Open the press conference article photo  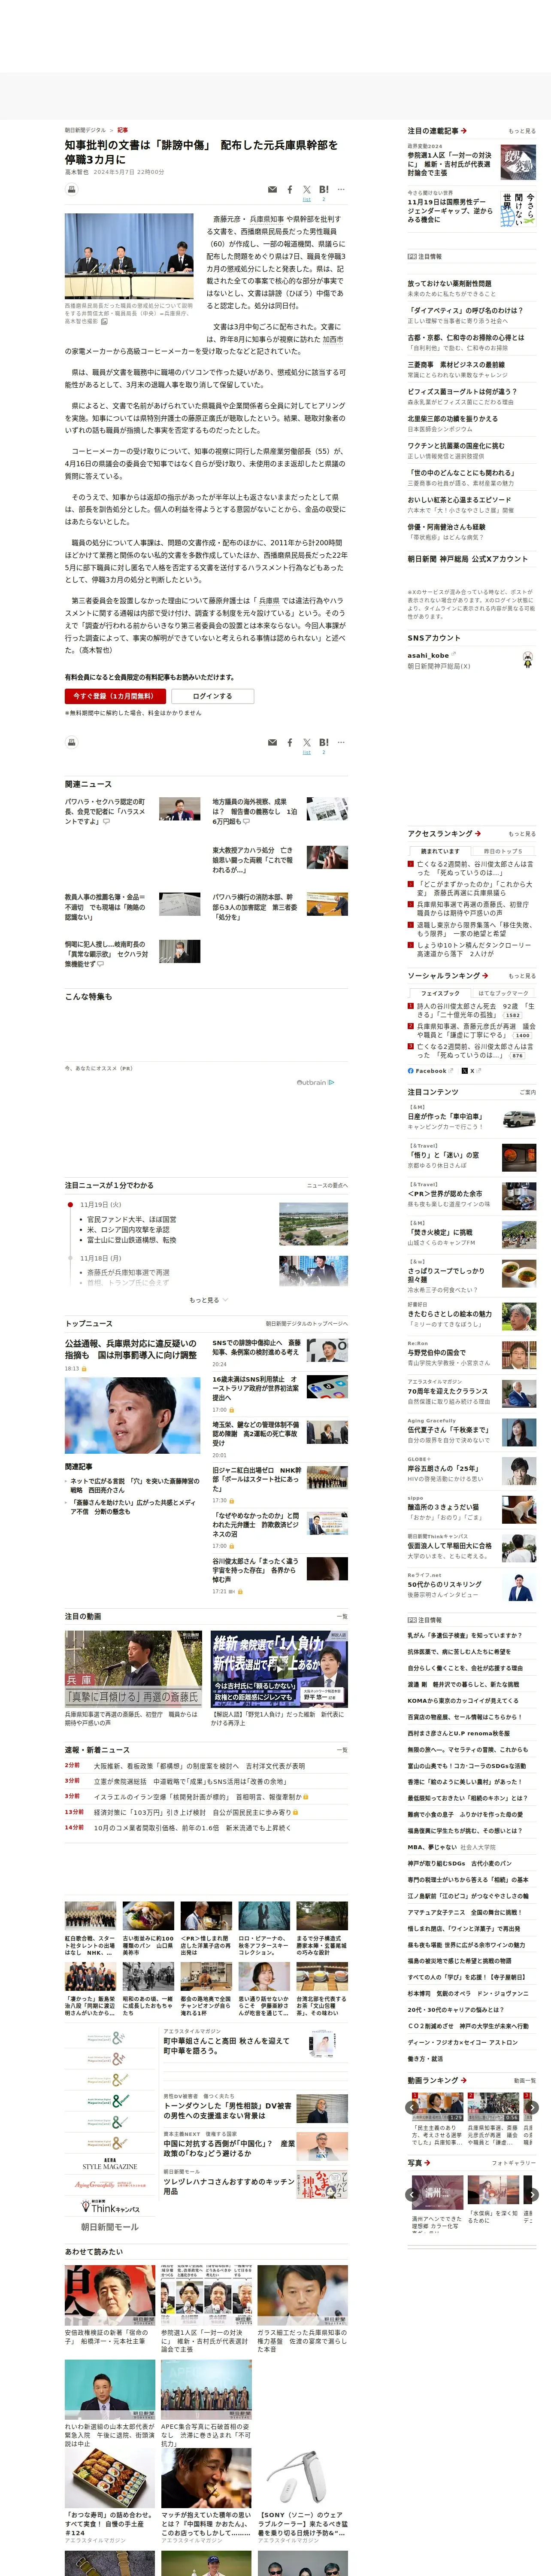129,256
